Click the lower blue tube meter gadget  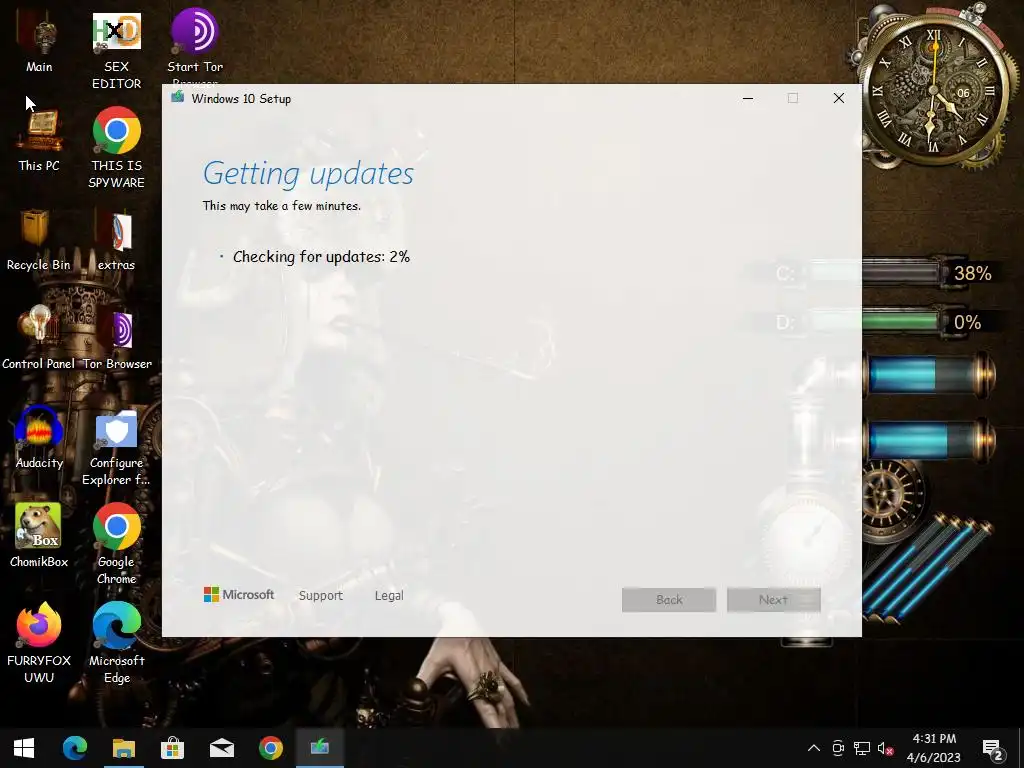930,441
